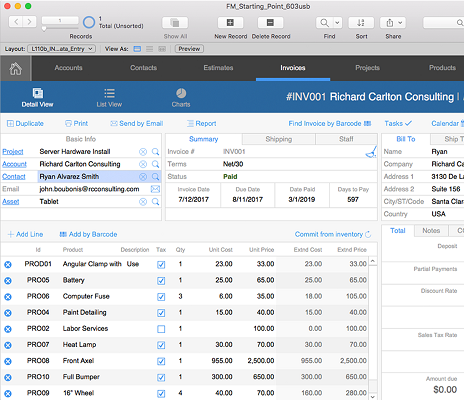Open the Asset link label
The image size is (464, 400).
[11, 202]
